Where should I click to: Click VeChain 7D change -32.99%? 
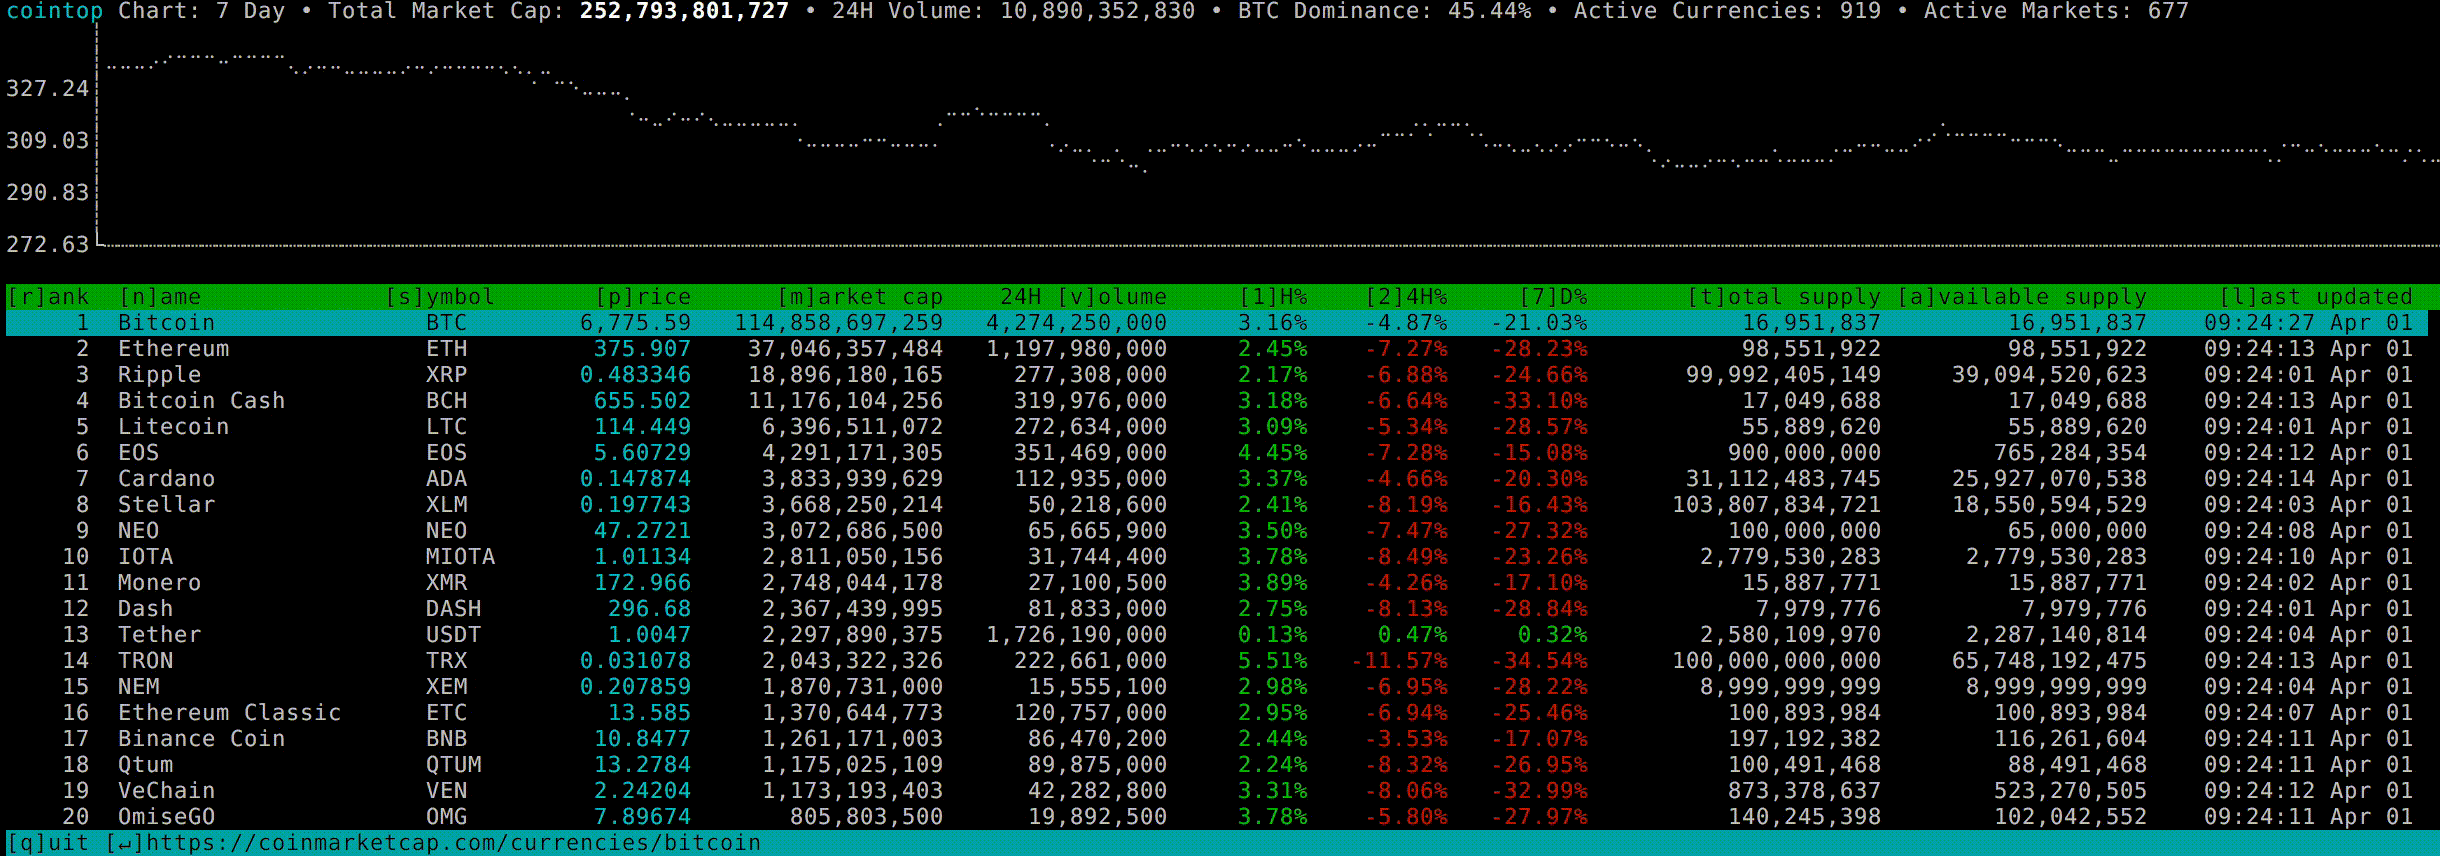coord(1539,791)
